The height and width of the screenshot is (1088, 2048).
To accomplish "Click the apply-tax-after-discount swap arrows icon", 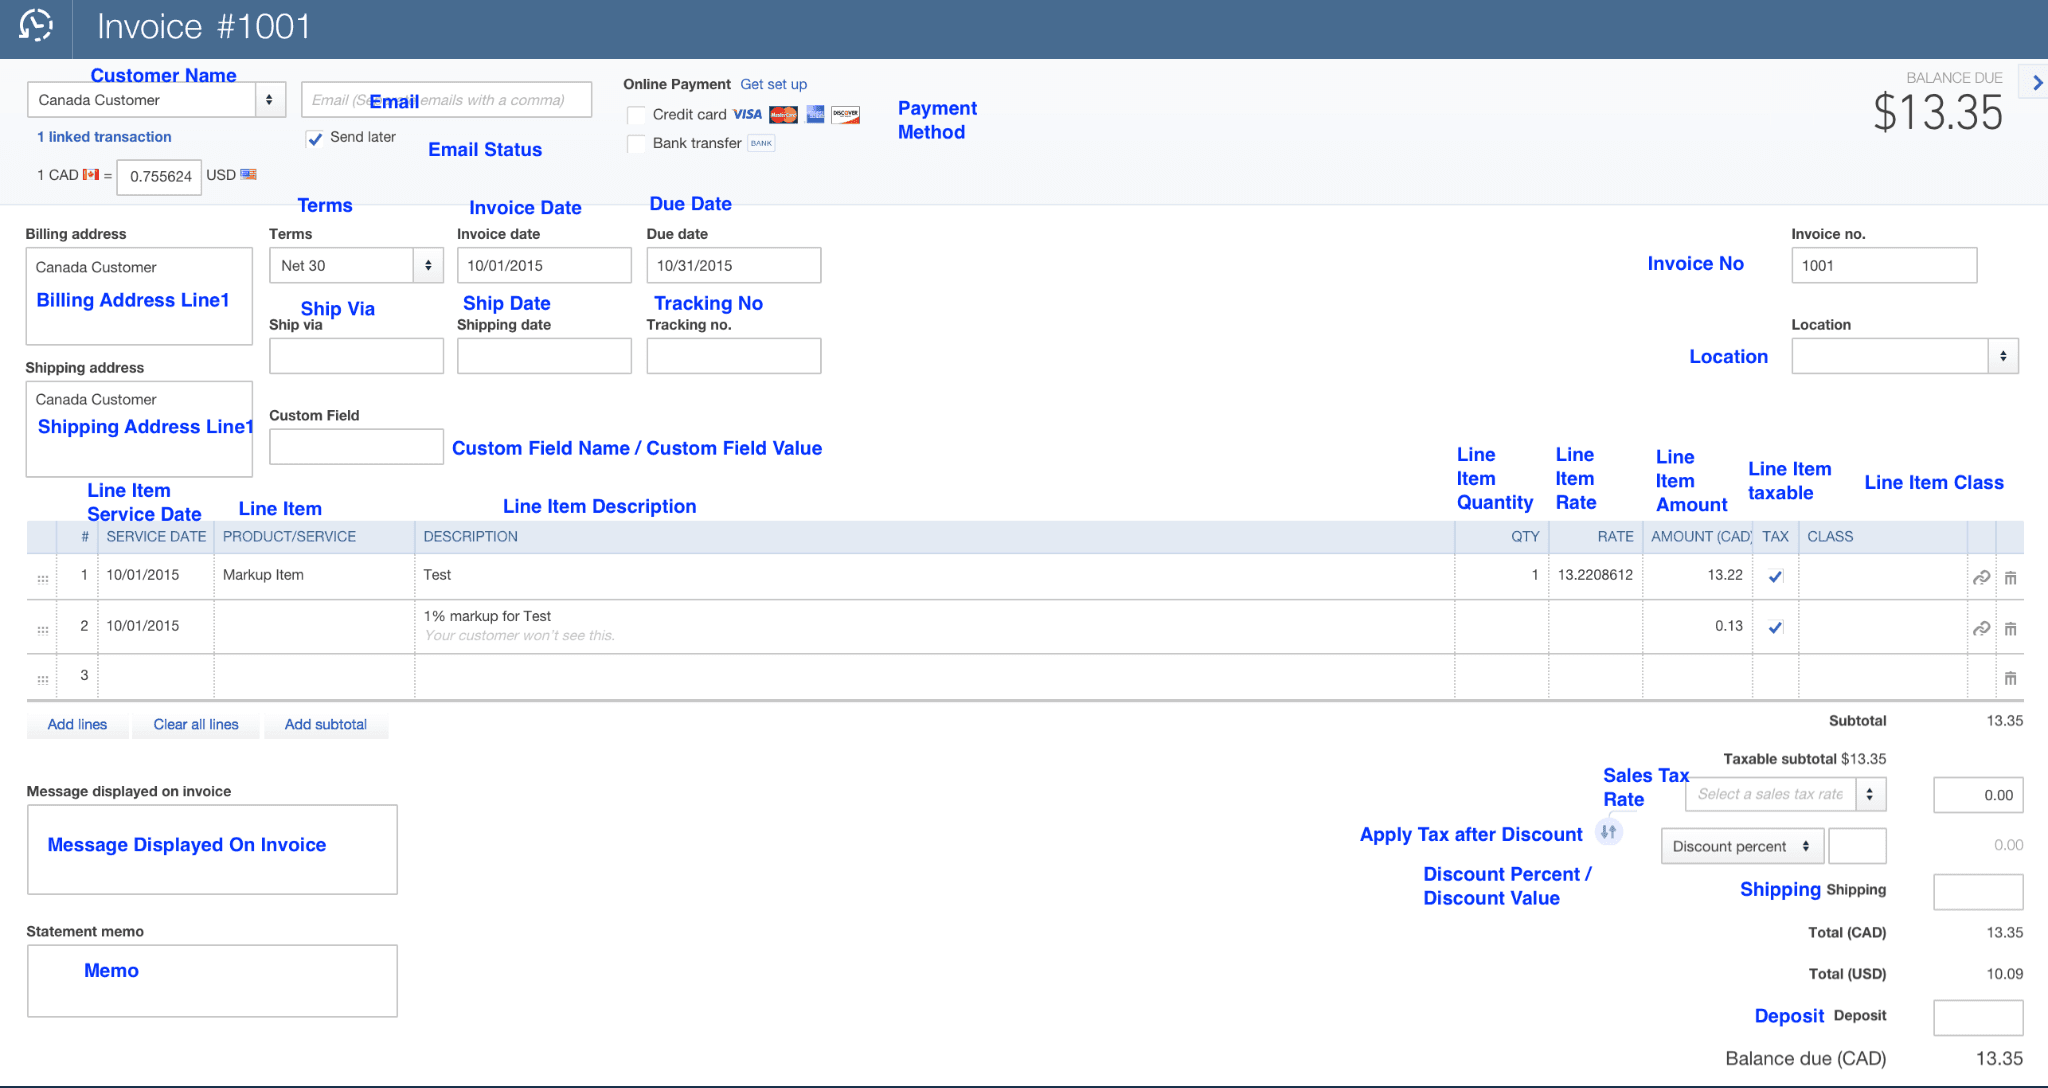I will (1608, 832).
